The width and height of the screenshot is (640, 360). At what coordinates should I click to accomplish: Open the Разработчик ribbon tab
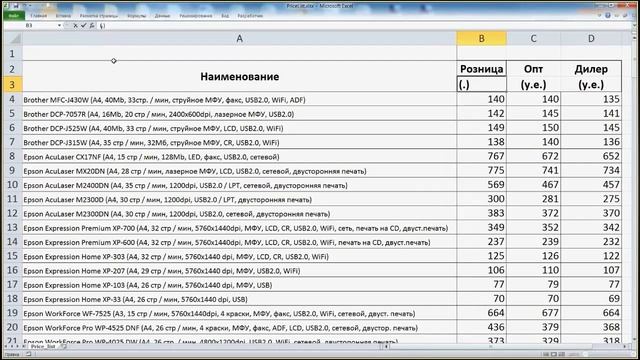pyautogui.click(x=250, y=16)
